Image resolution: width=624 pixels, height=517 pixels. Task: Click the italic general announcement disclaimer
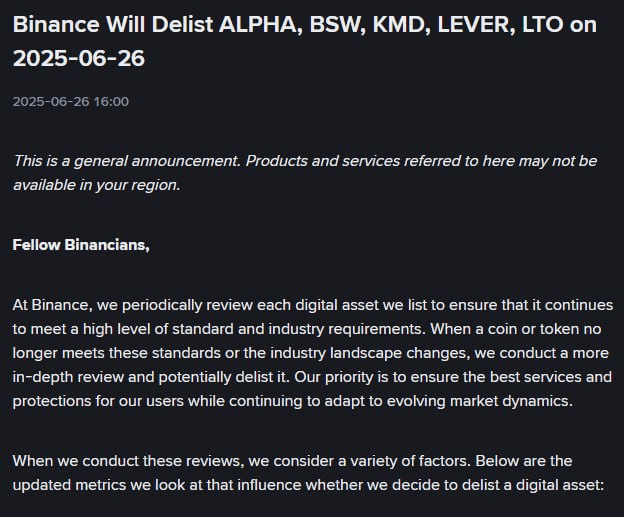click(x=305, y=173)
